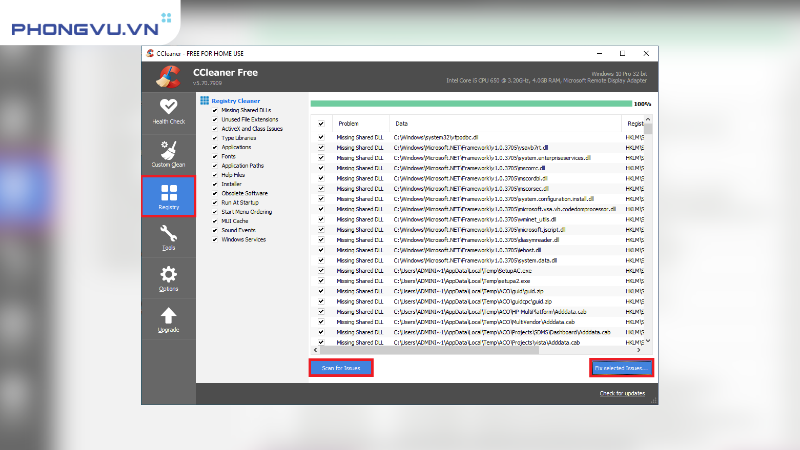The image size is (800, 450).
Task: Toggle Obsolete Software checkbox
Action: tap(215, 193)
